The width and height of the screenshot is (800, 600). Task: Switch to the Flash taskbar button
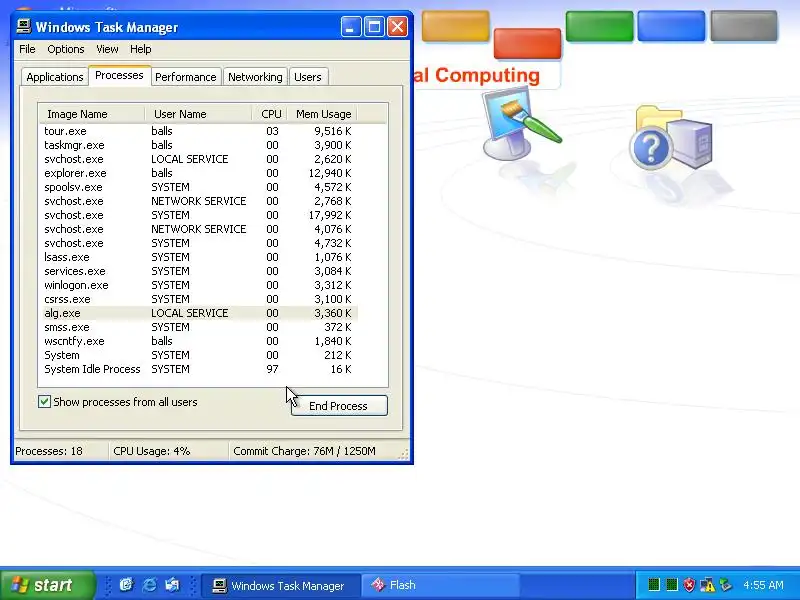tap(440, 585)
